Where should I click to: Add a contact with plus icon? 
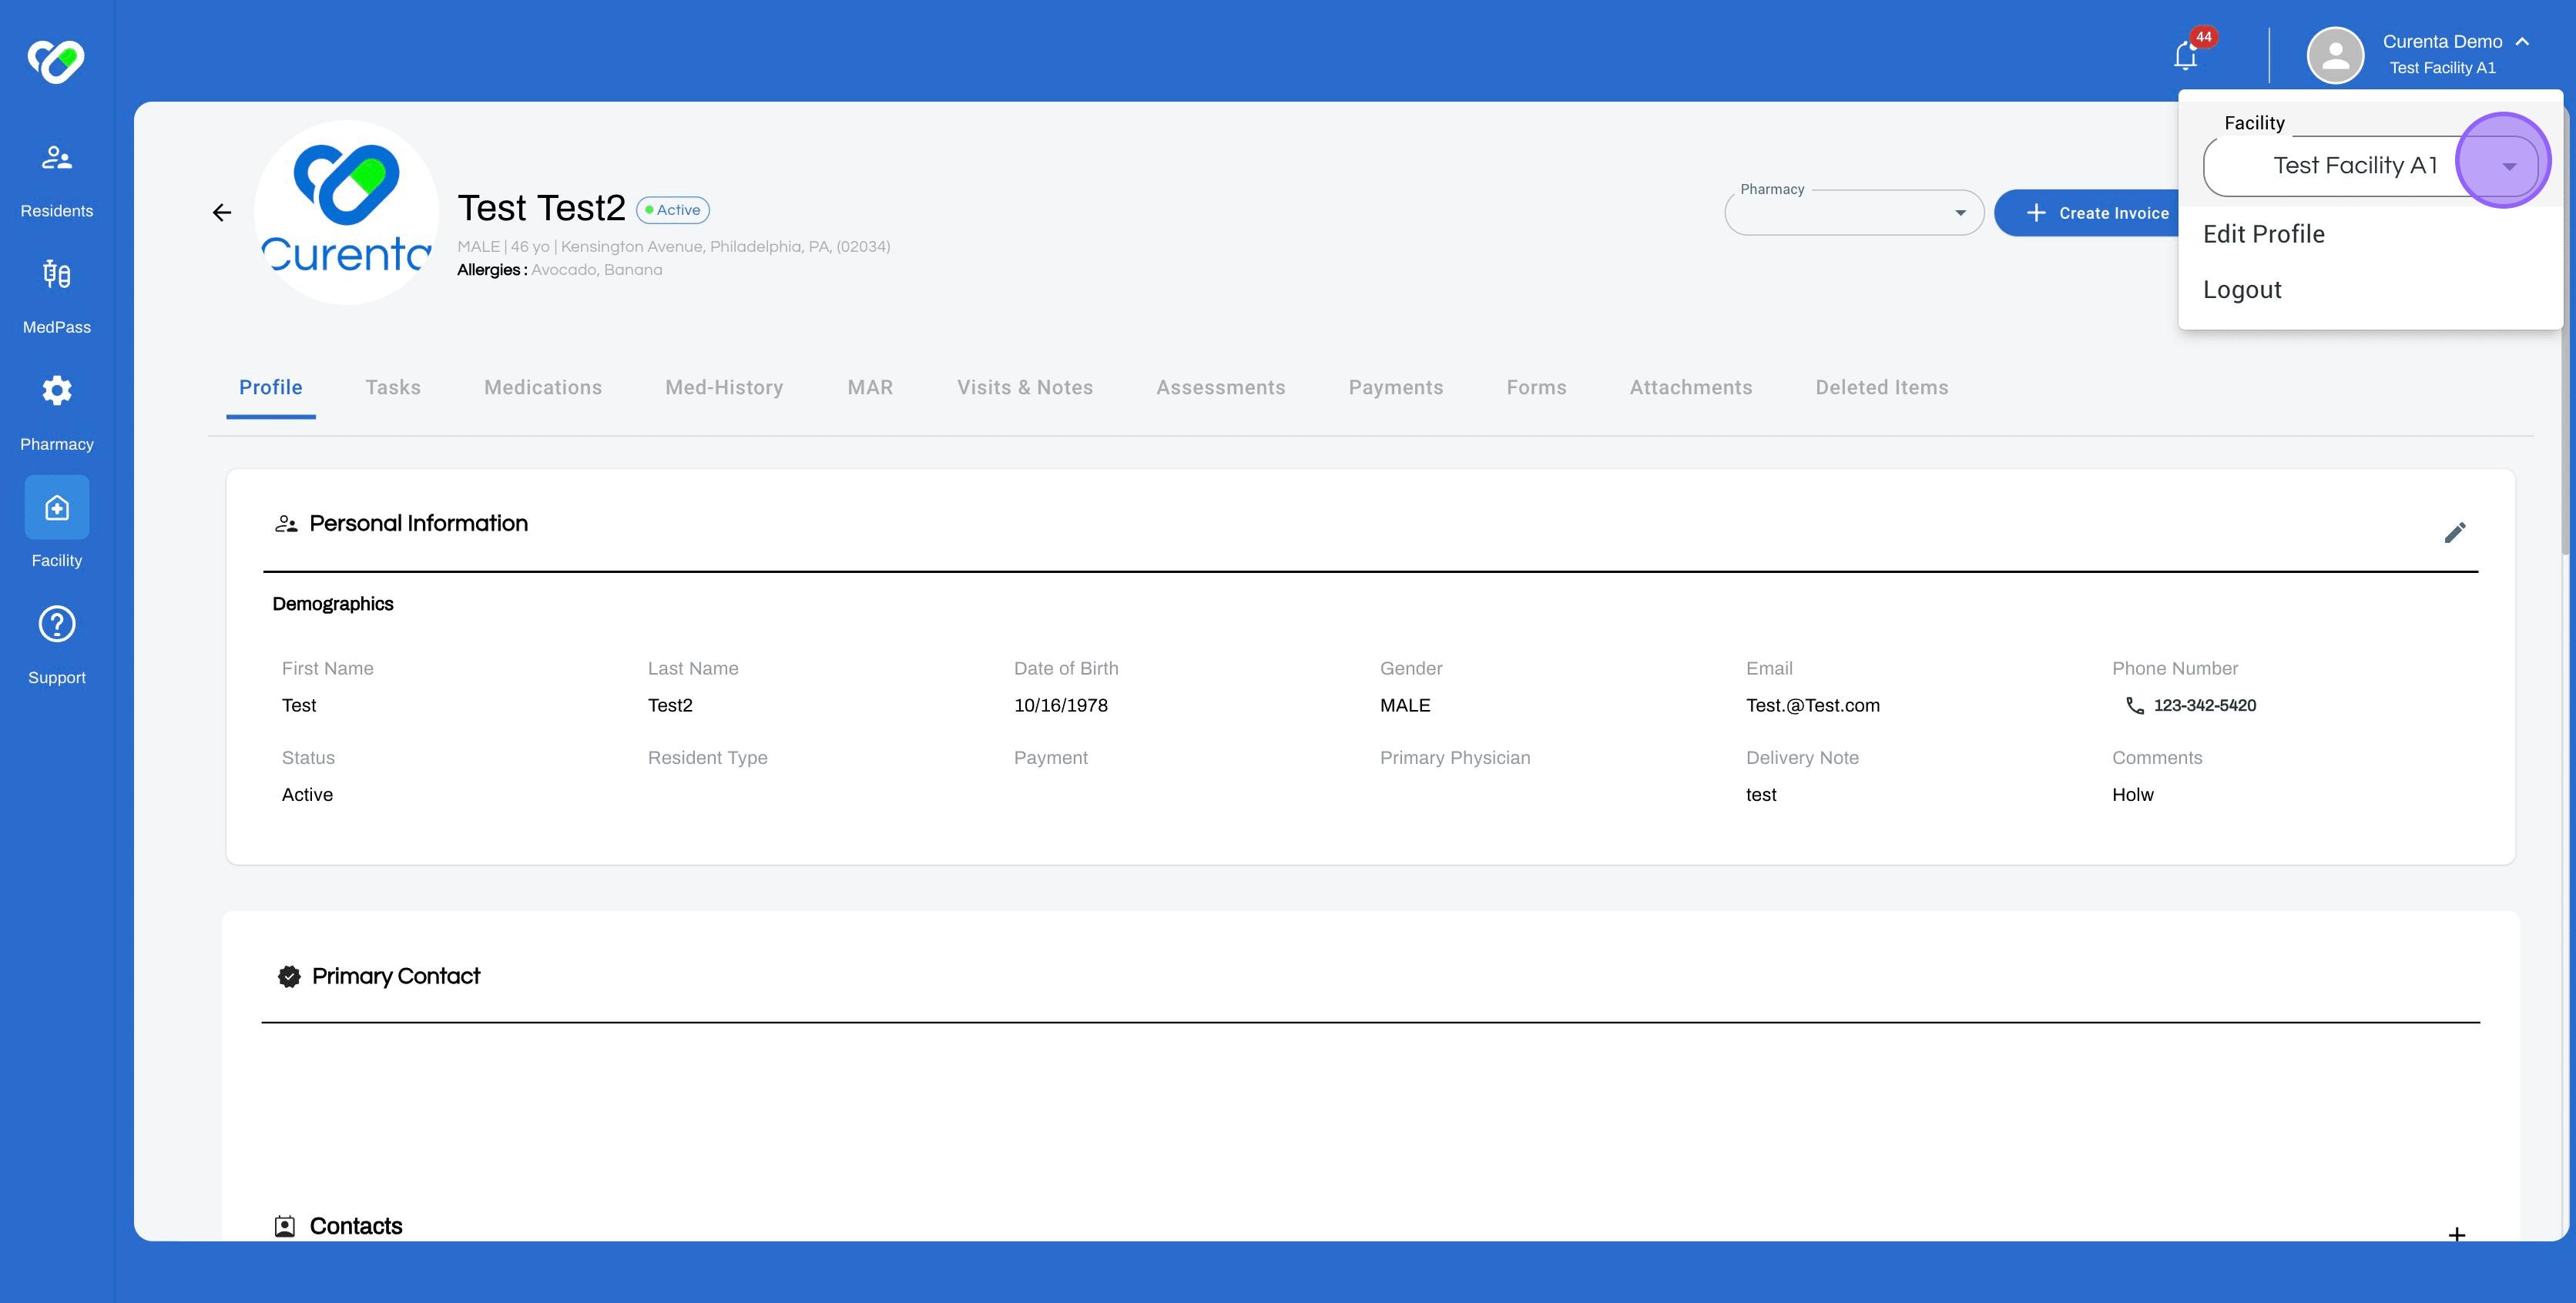pyautogui.click(x=2457, y=1234)
